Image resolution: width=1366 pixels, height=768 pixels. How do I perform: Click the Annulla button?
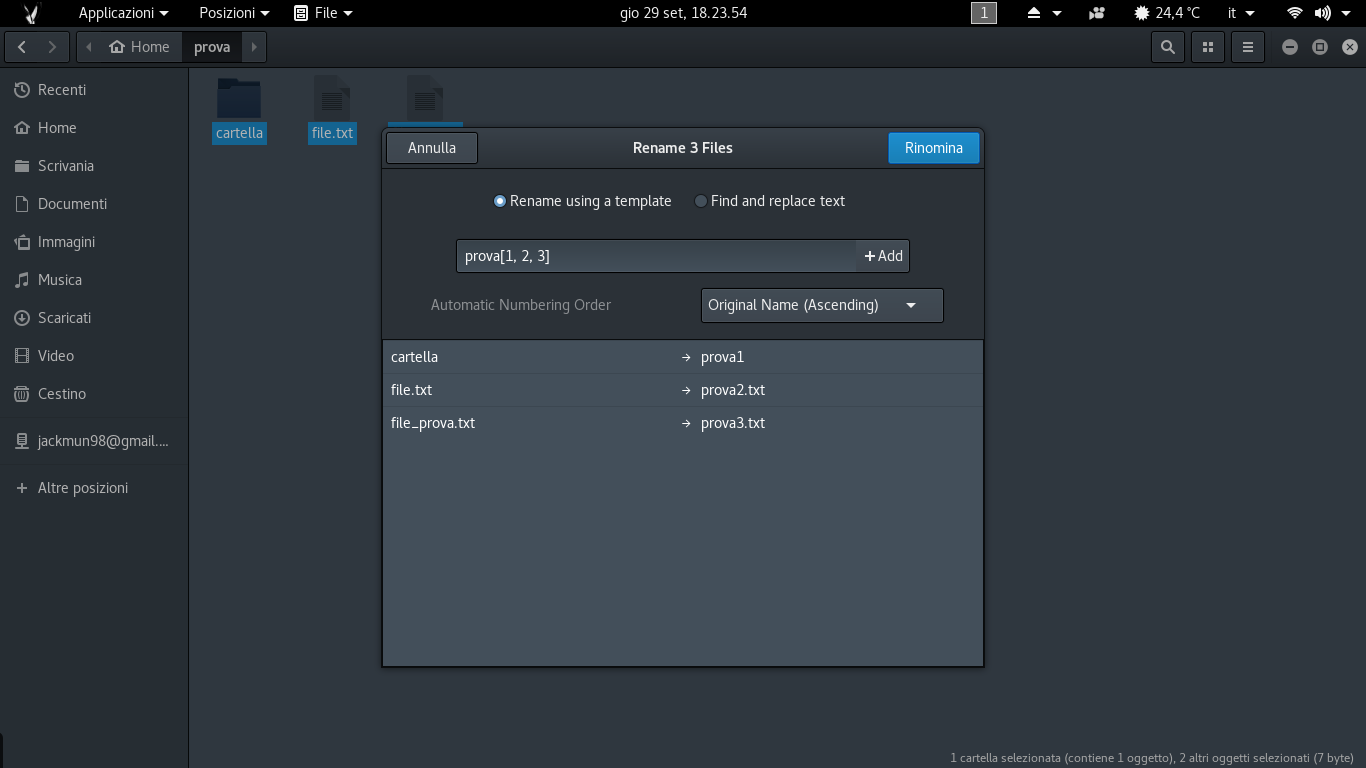pos(432,148)
